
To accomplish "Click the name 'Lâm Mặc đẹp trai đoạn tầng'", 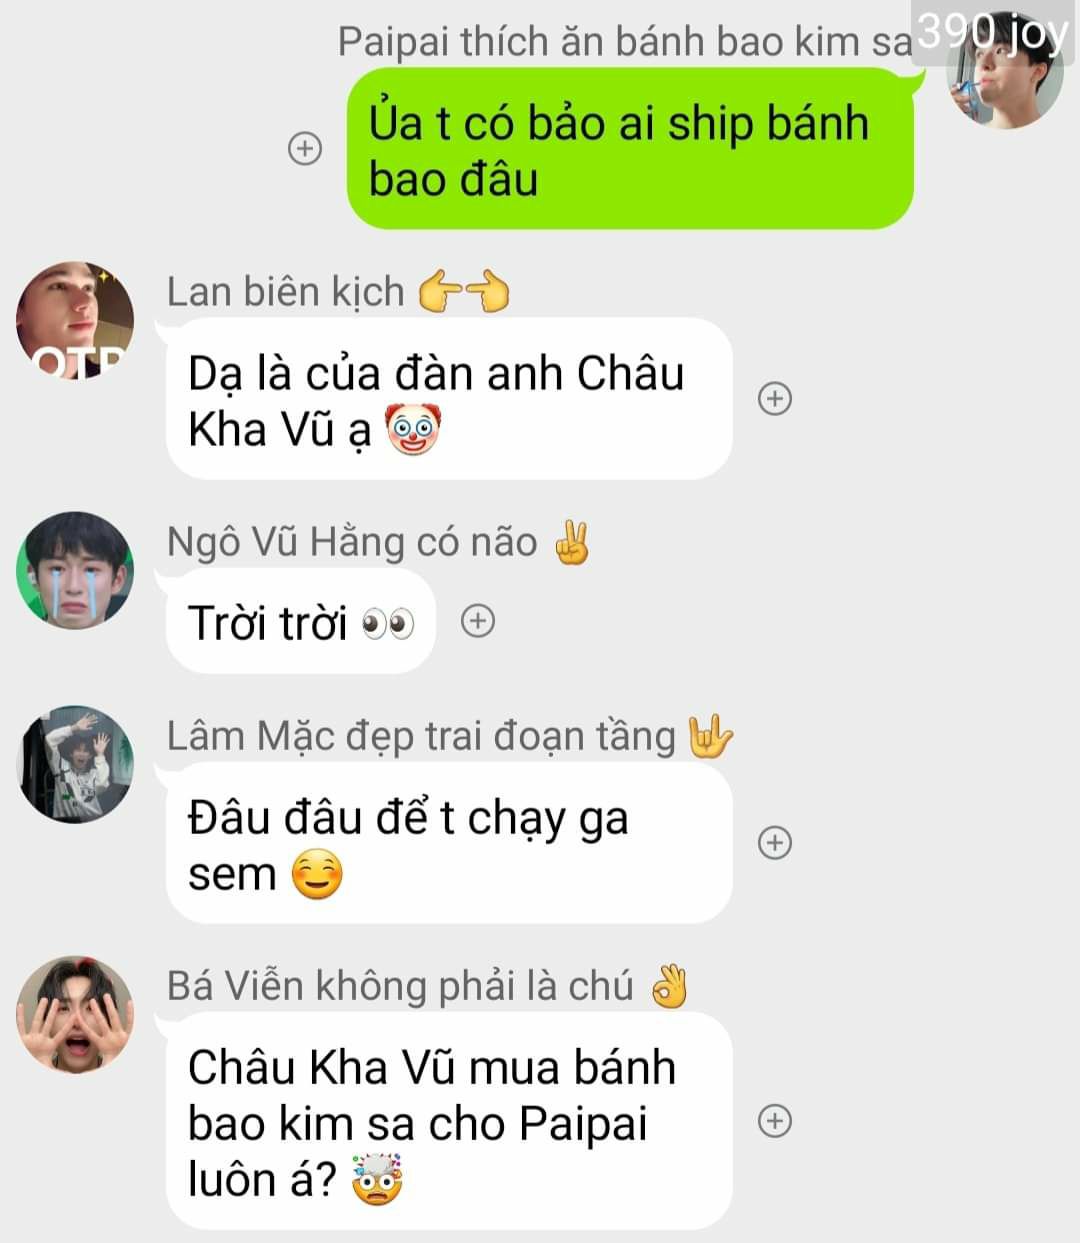I will tap(421, 736).
